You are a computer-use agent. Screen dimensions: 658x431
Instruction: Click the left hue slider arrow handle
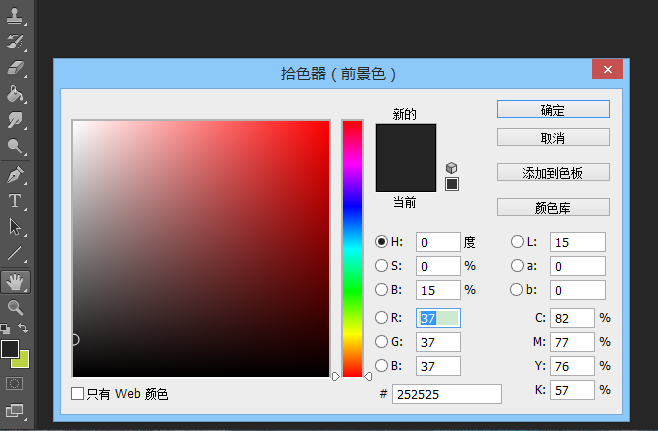(x=336, y=376)
